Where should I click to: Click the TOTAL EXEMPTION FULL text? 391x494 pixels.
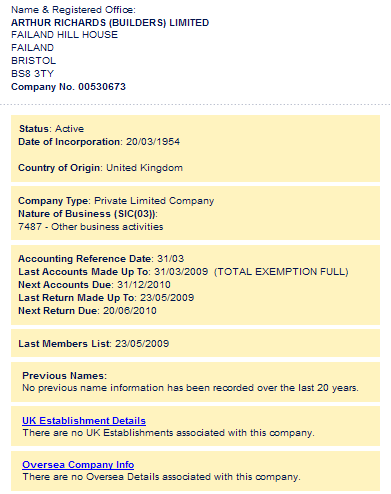(281, 272)
